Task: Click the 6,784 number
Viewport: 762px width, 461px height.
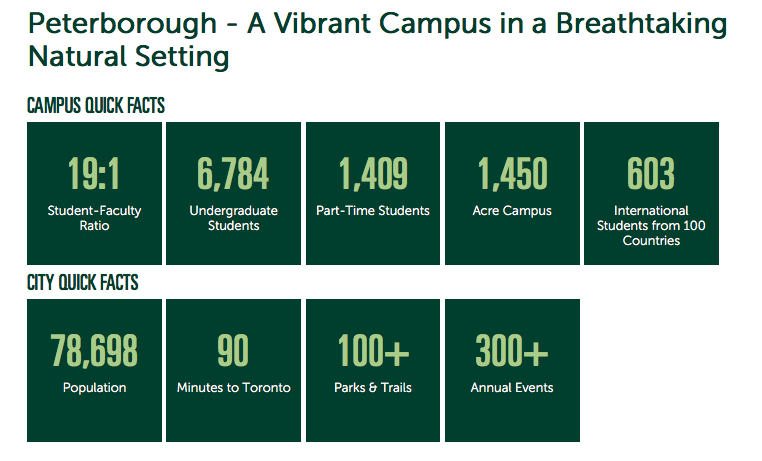Action: (x=233, y=174)
